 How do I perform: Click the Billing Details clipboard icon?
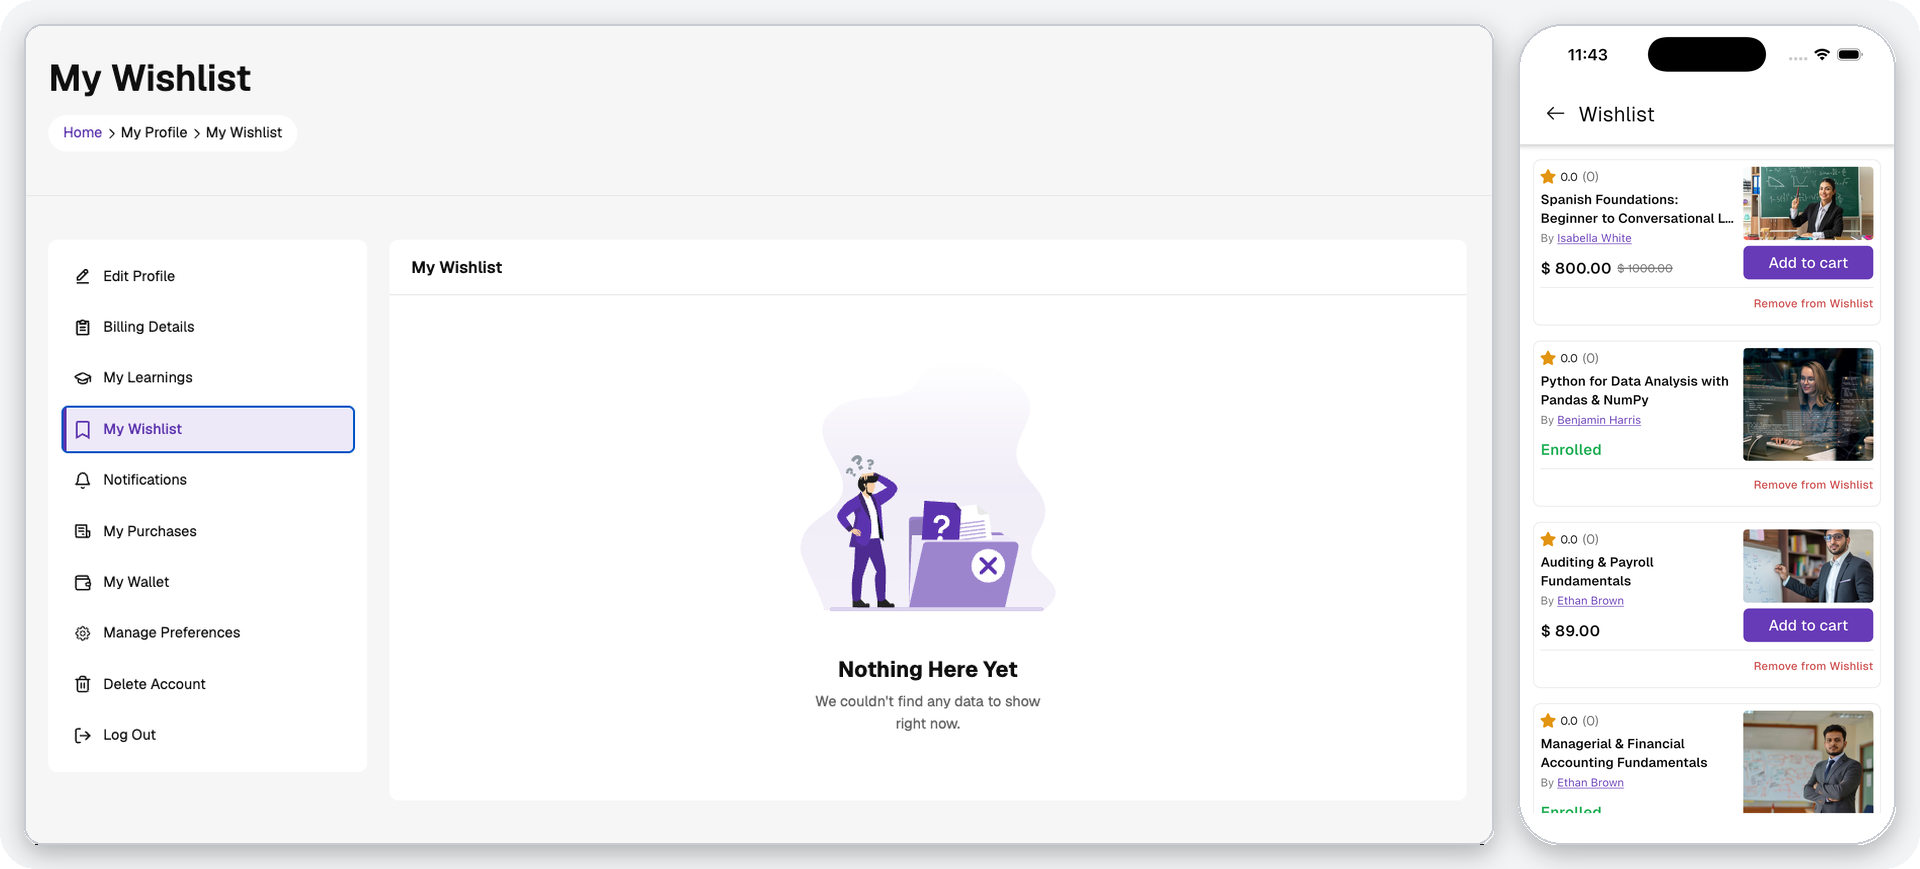pyautogui.click(x=83, y=327)
